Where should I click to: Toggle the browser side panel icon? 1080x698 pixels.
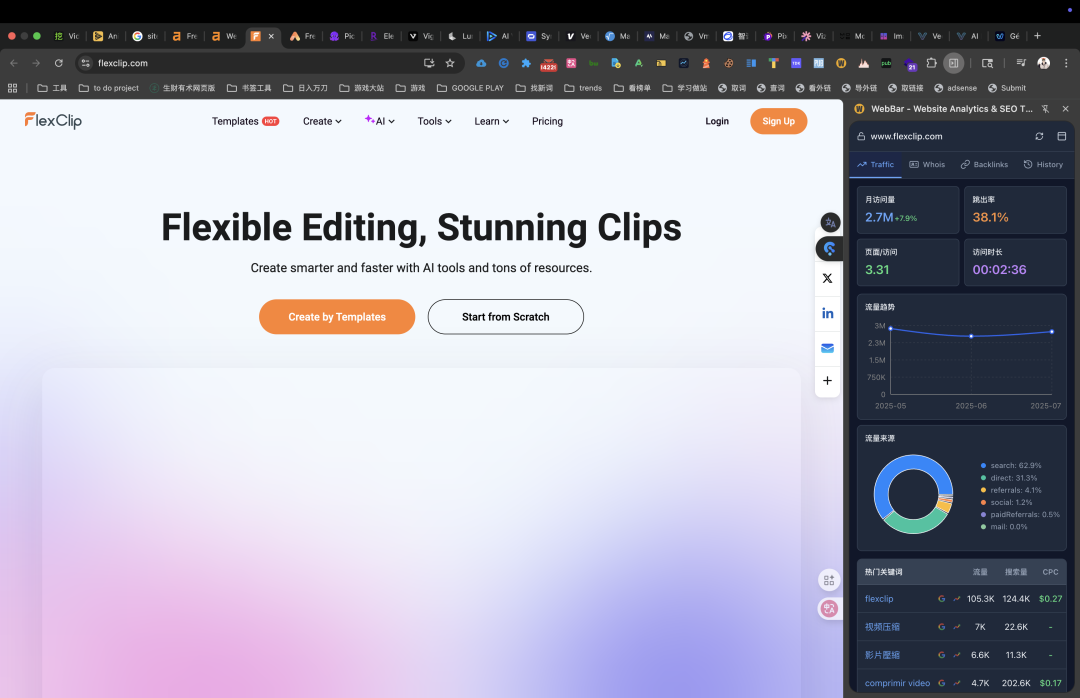(953, 63)
